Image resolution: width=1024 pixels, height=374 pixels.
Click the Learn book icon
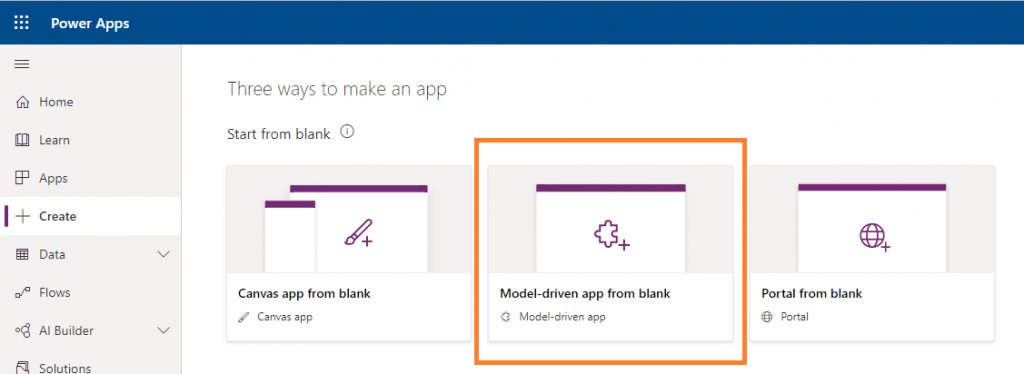click(22, 140)
